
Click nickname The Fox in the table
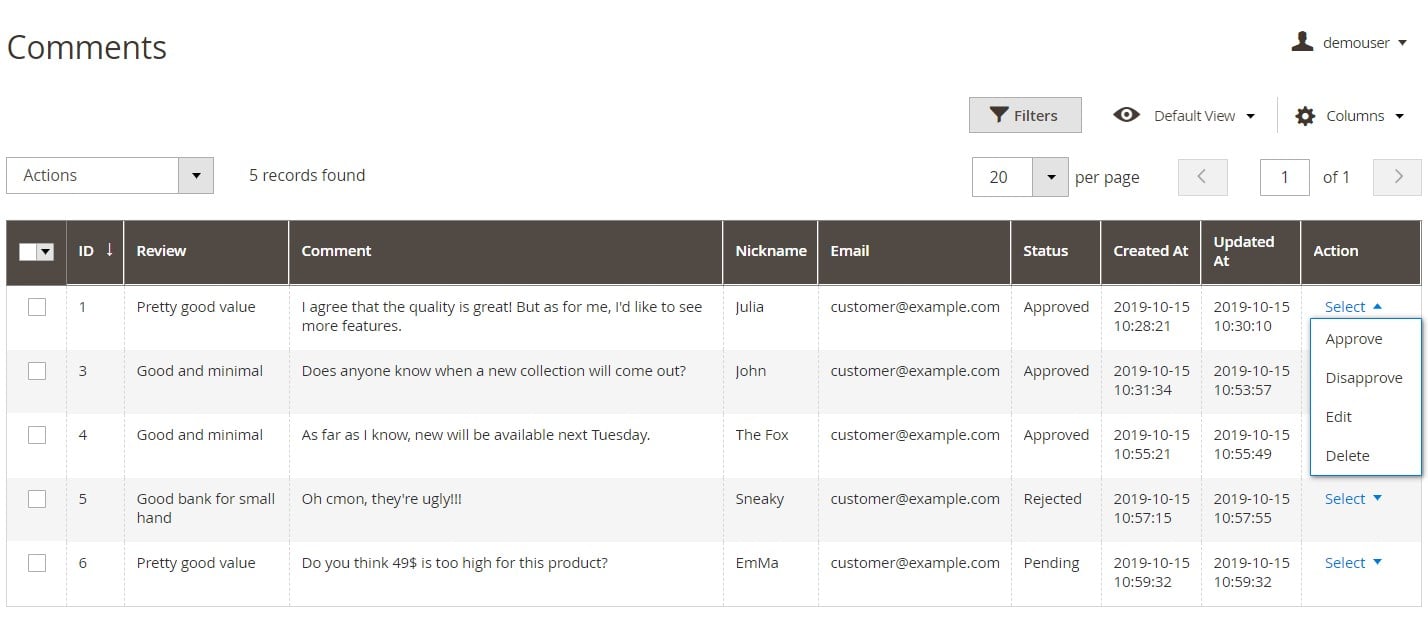762,435
